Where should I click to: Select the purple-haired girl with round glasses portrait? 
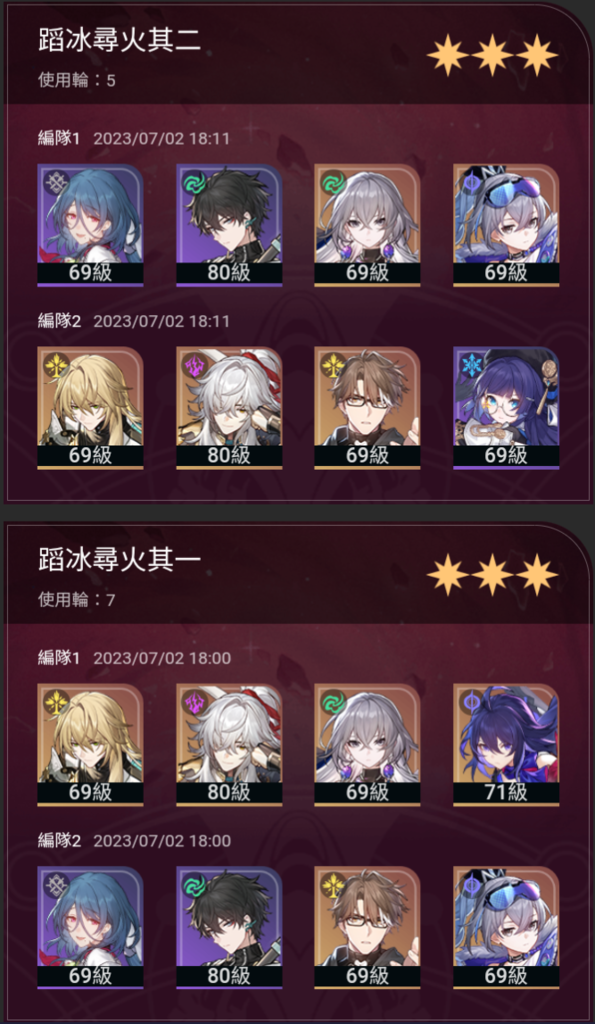point(506,408)
